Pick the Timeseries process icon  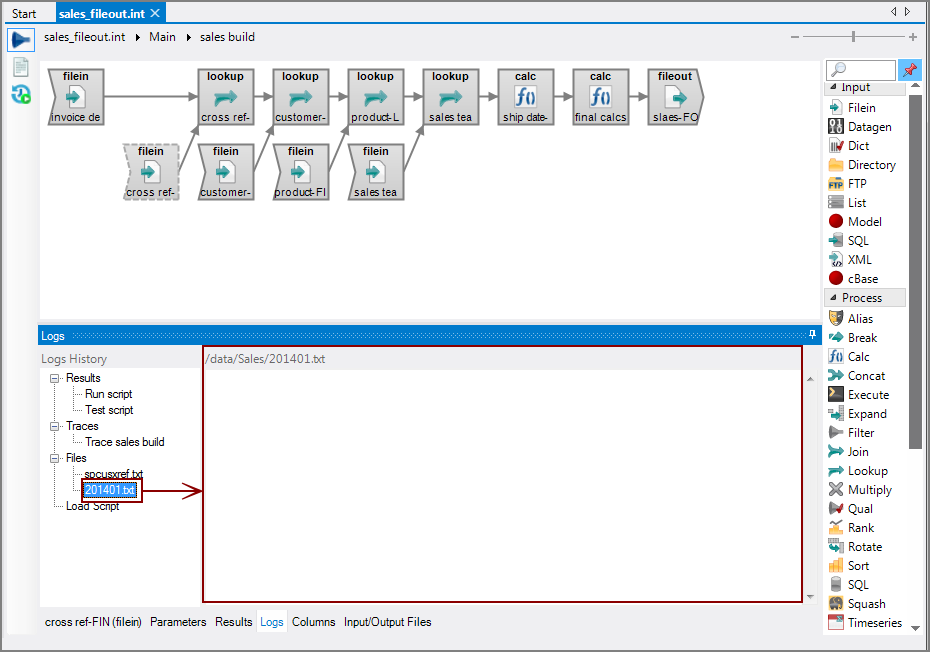click(x=836, y=623)
